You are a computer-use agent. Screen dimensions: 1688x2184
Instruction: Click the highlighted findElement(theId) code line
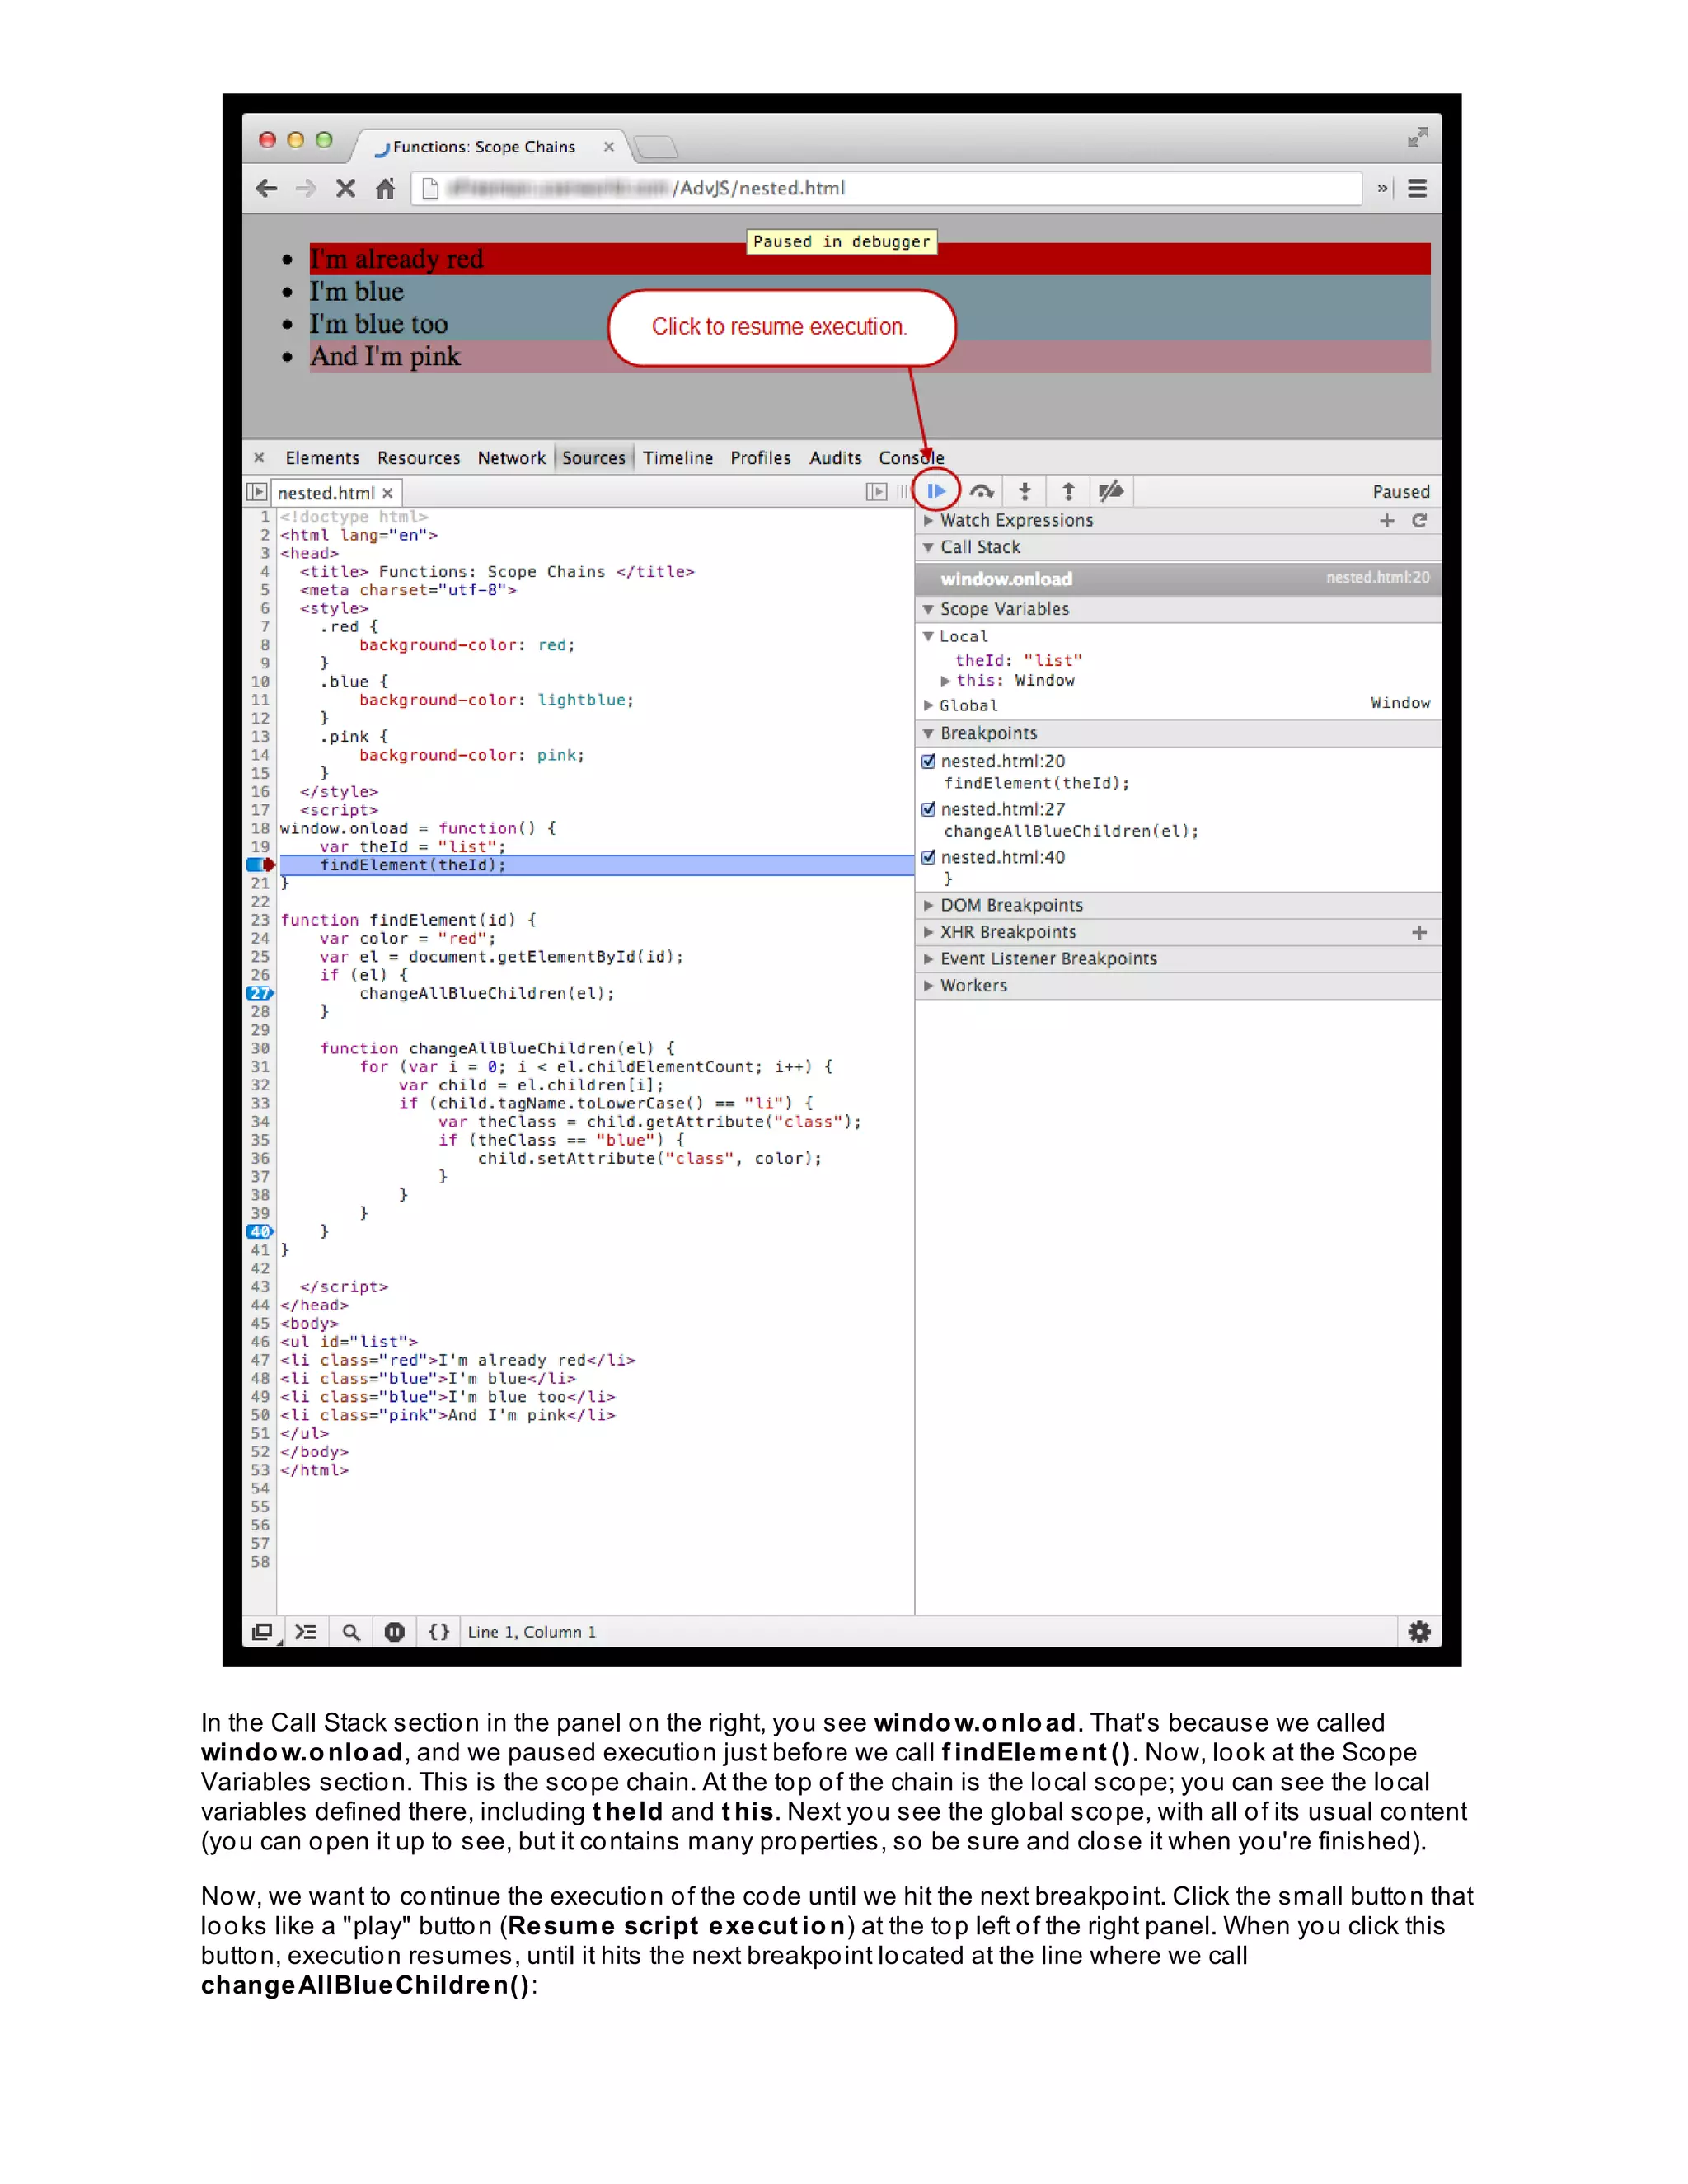point(597,865)
